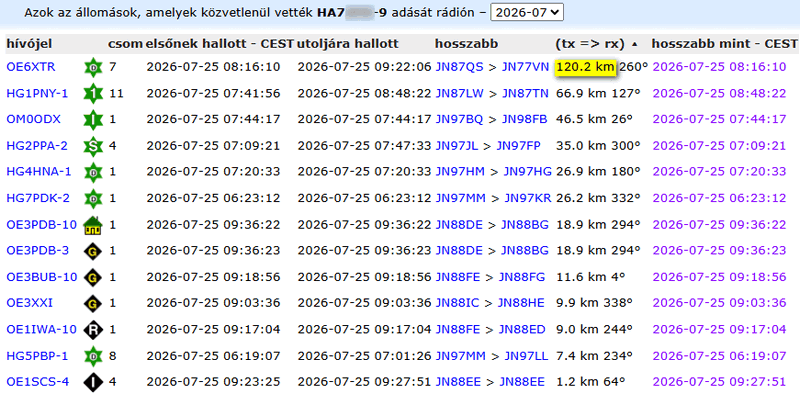Open the OE1SCS-4 callsign link

click(x=37, y=382)
